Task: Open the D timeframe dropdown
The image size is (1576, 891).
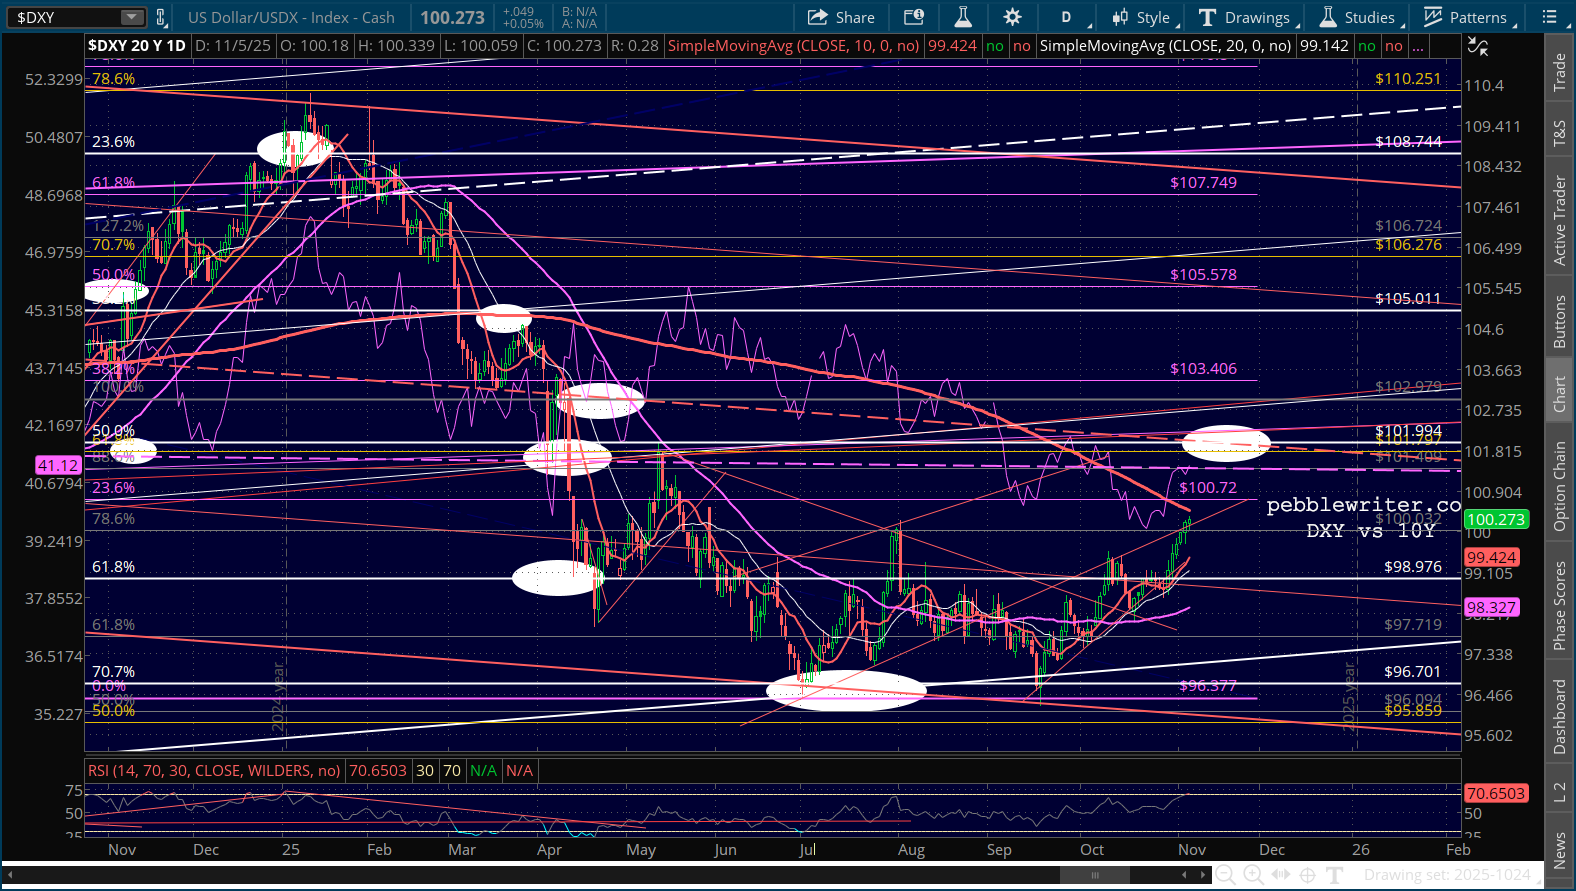Action: [x=1072, y=17]
